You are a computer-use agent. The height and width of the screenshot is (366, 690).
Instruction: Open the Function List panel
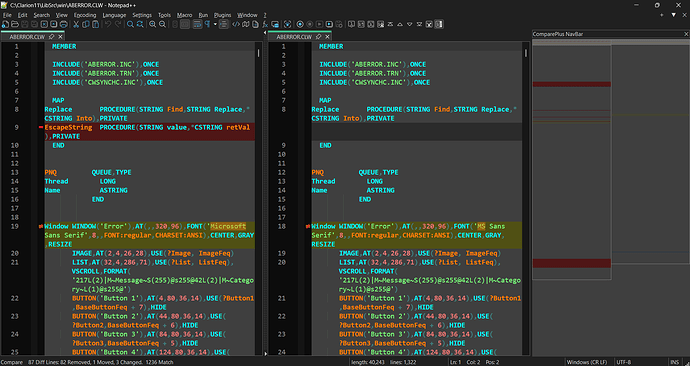(265, 24)
